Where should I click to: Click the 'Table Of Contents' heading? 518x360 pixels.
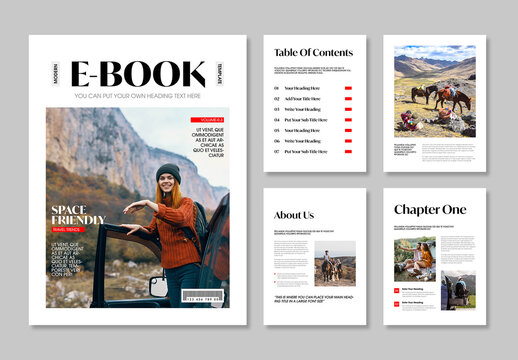pos(313,53)
